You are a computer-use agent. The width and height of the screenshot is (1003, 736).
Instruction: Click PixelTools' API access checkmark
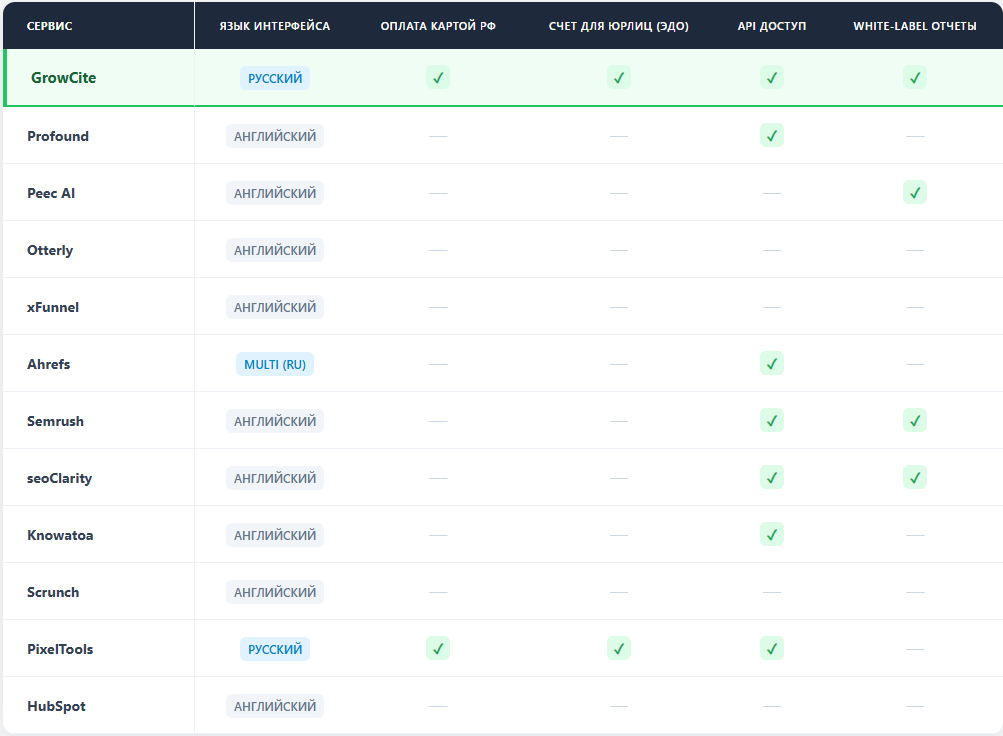[771, 648]
